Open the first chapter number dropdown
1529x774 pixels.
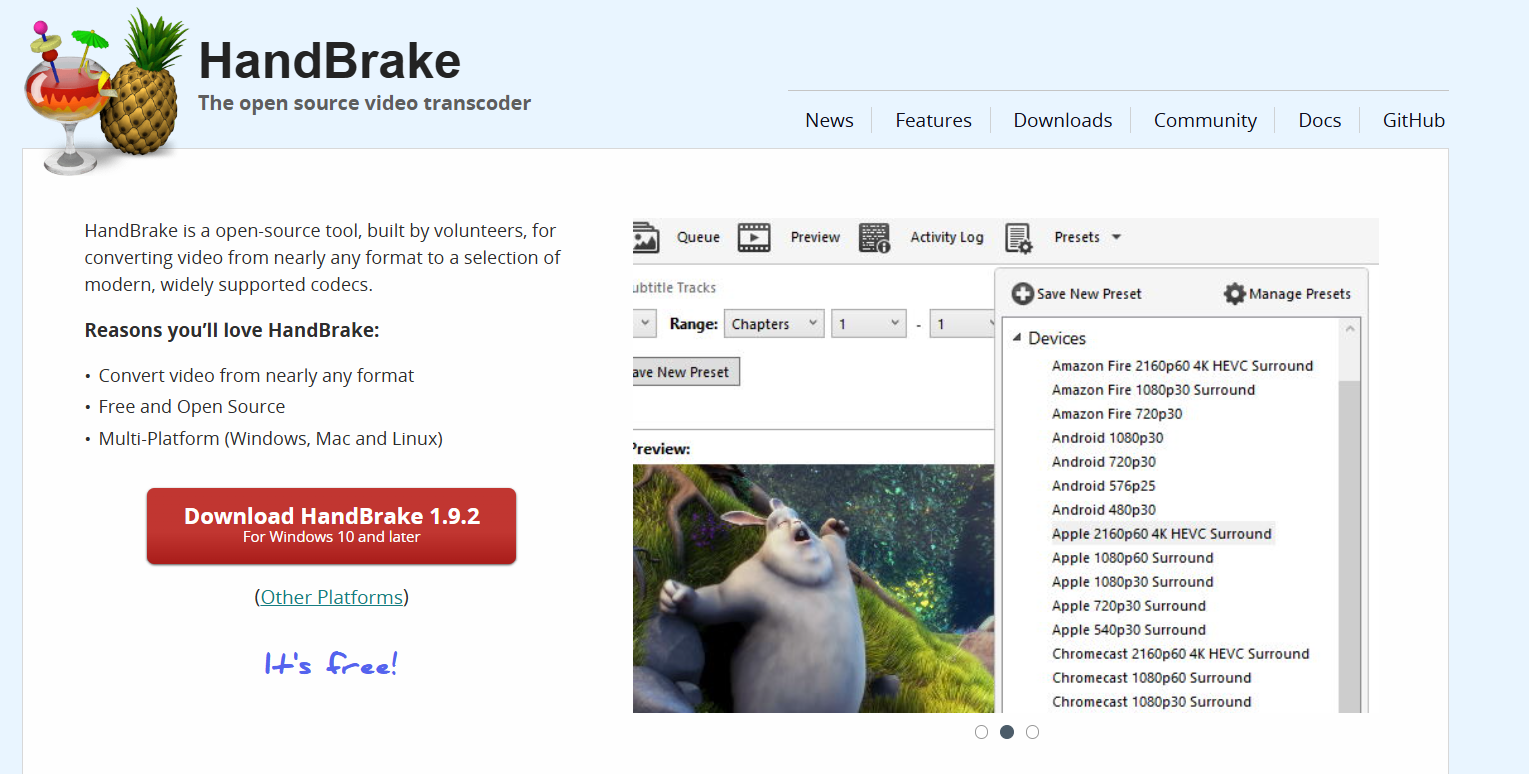coord(869,324)
